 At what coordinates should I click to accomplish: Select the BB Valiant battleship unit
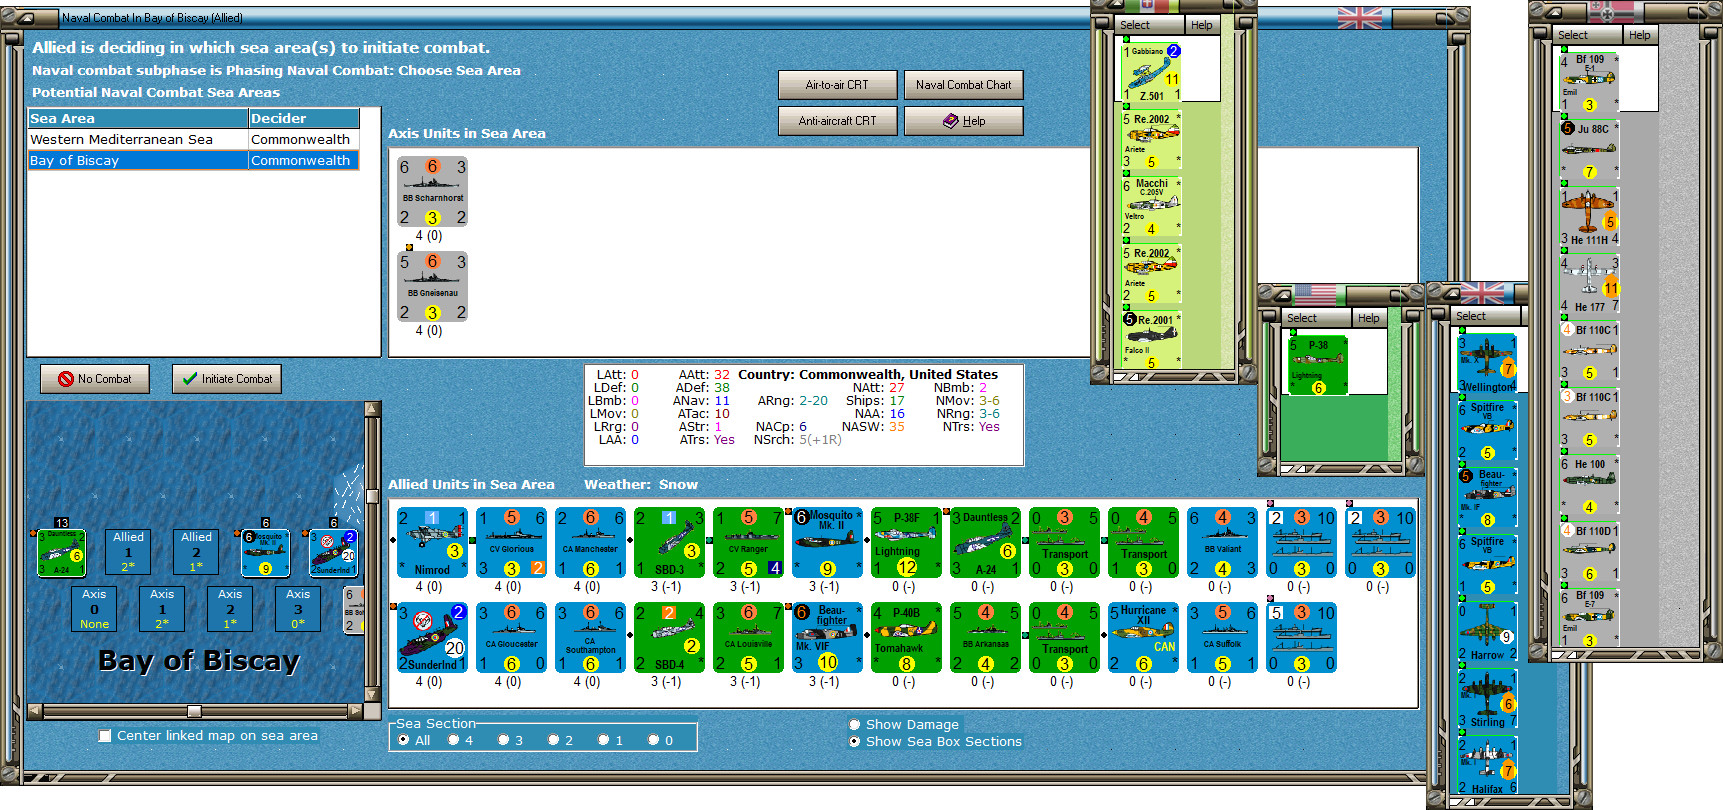pos(1222,543)
